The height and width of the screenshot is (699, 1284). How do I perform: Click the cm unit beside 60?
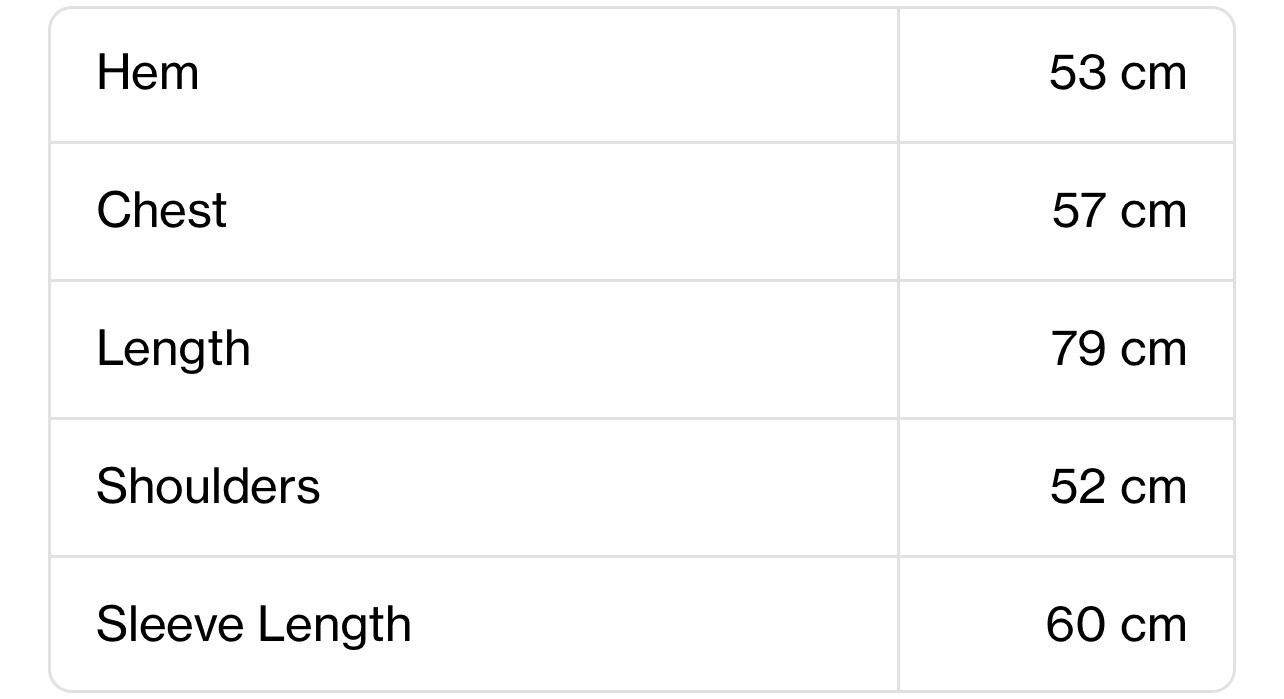pyautogui.click(x=1154, y=630)
